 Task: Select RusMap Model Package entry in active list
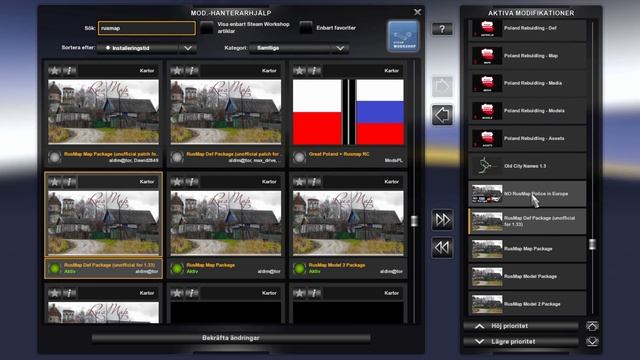click(527, 276)
